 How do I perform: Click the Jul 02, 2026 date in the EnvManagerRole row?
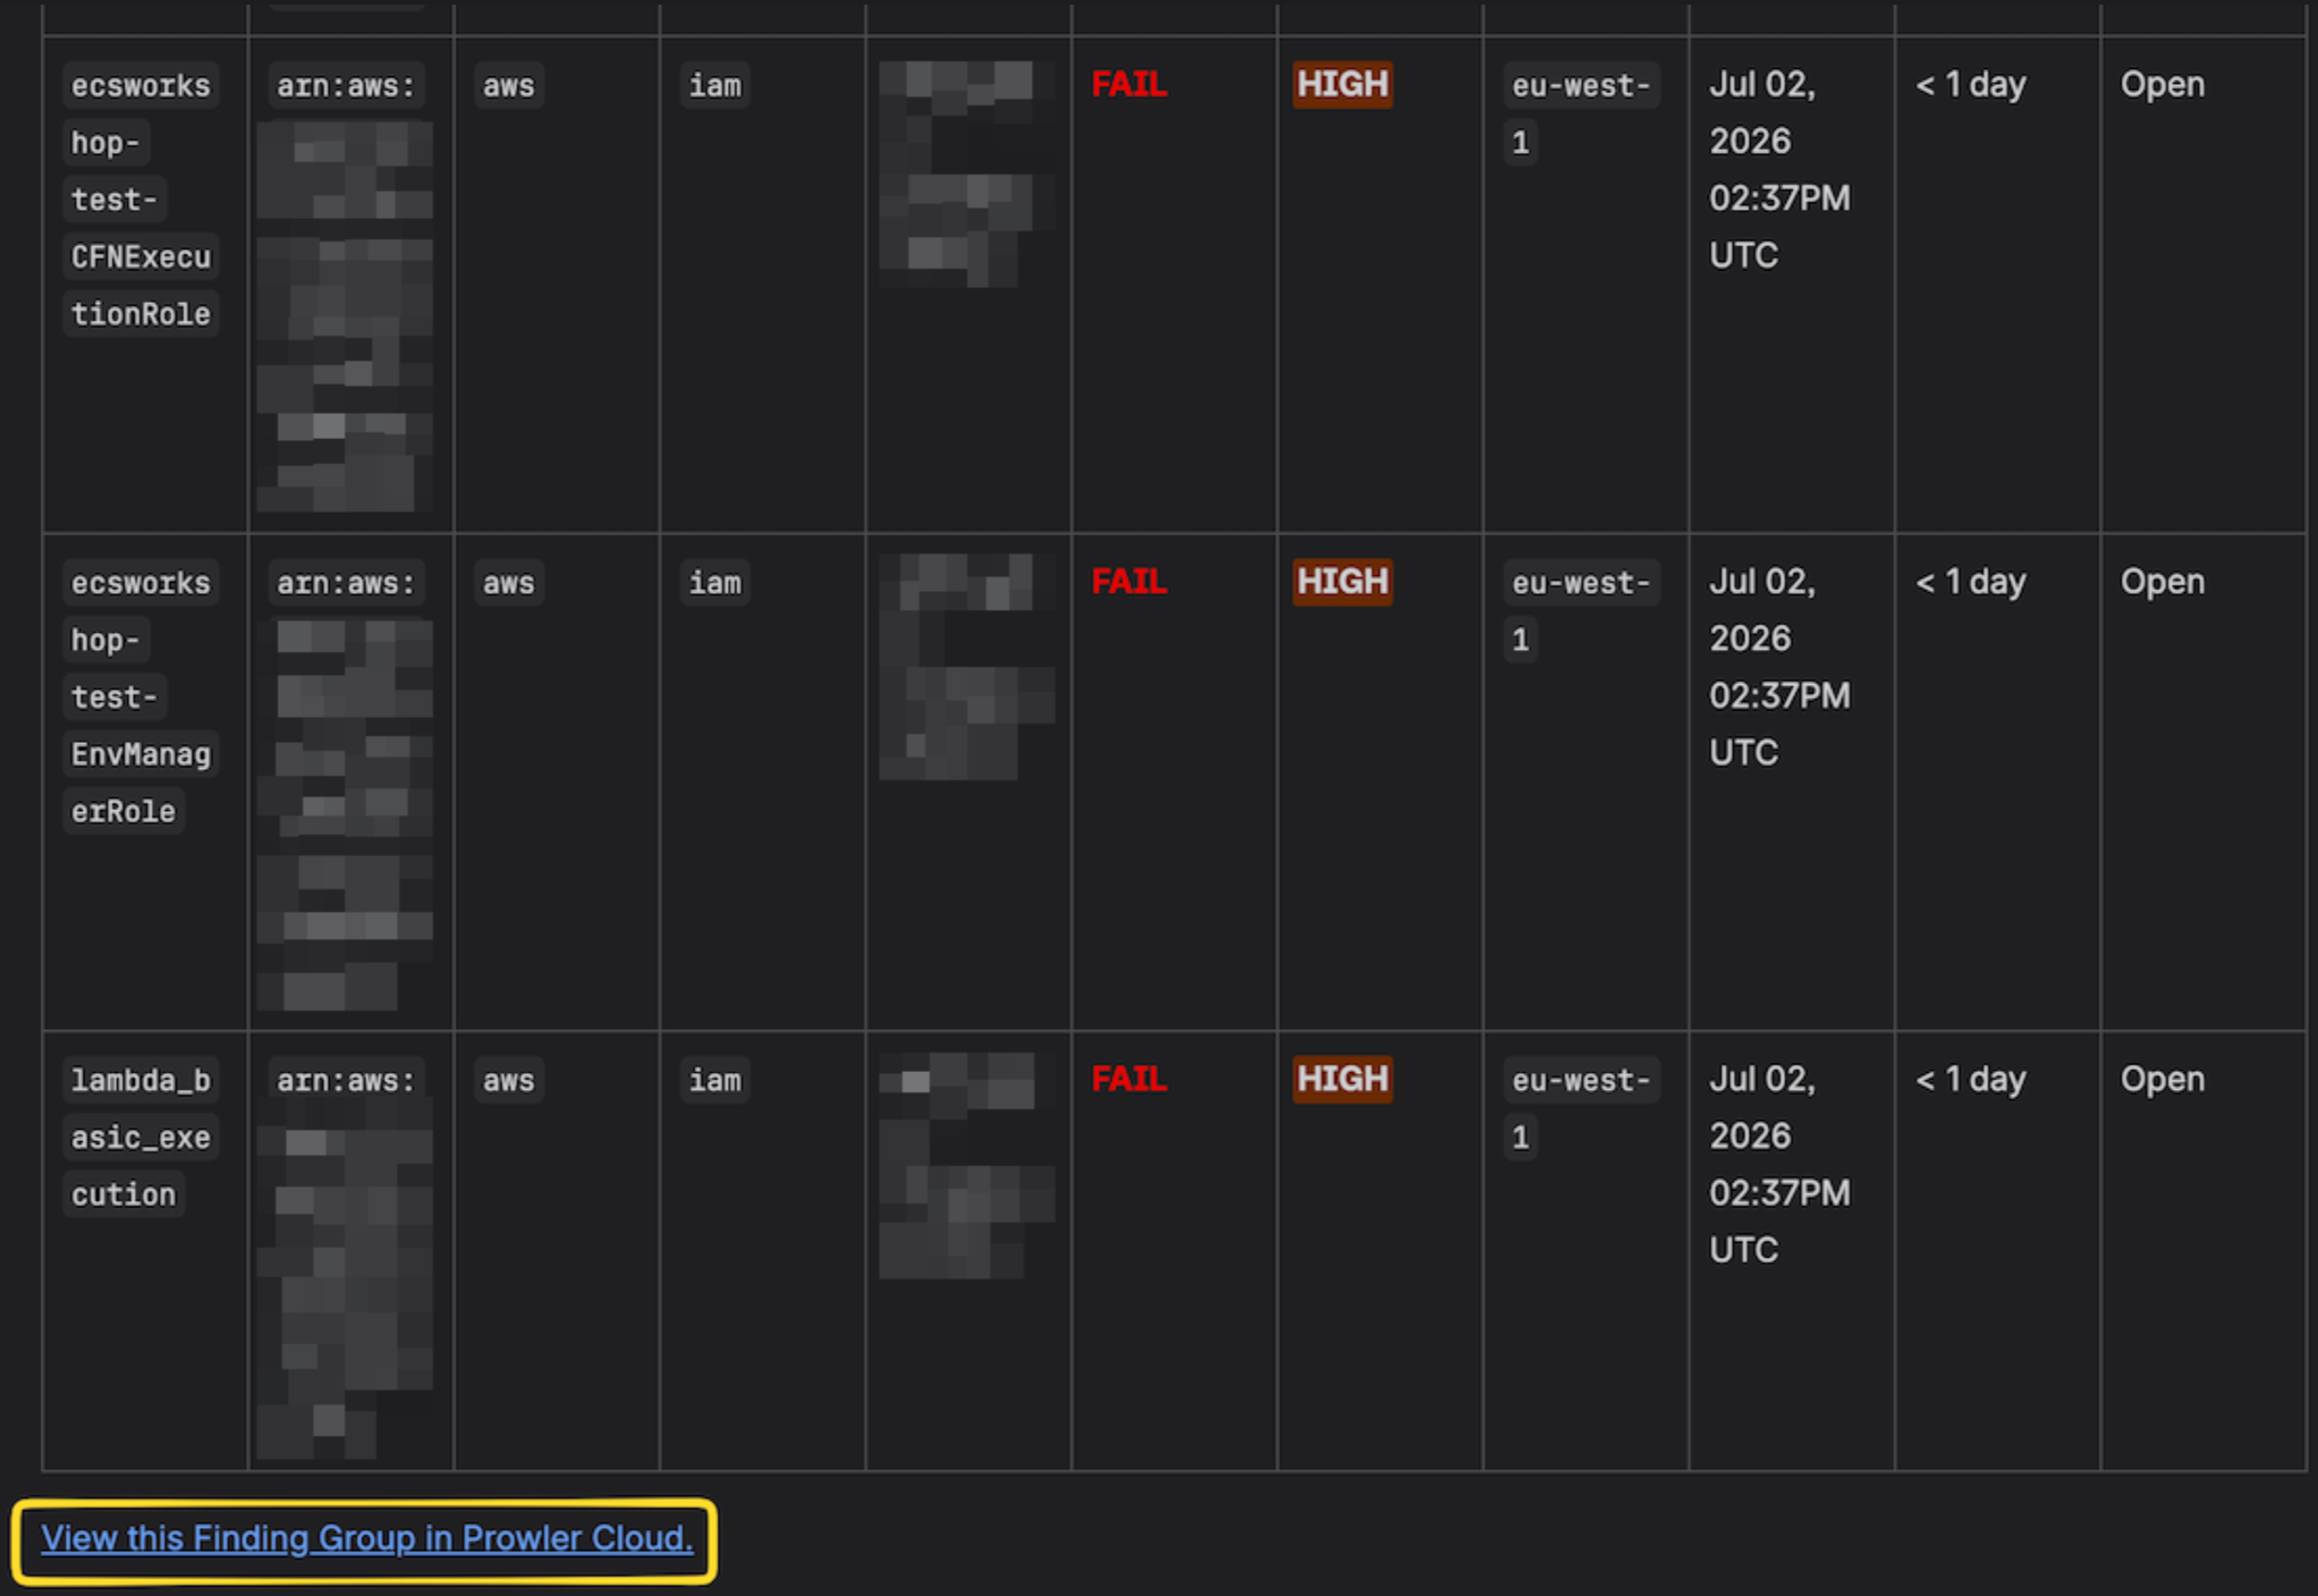coord(1780,667)
